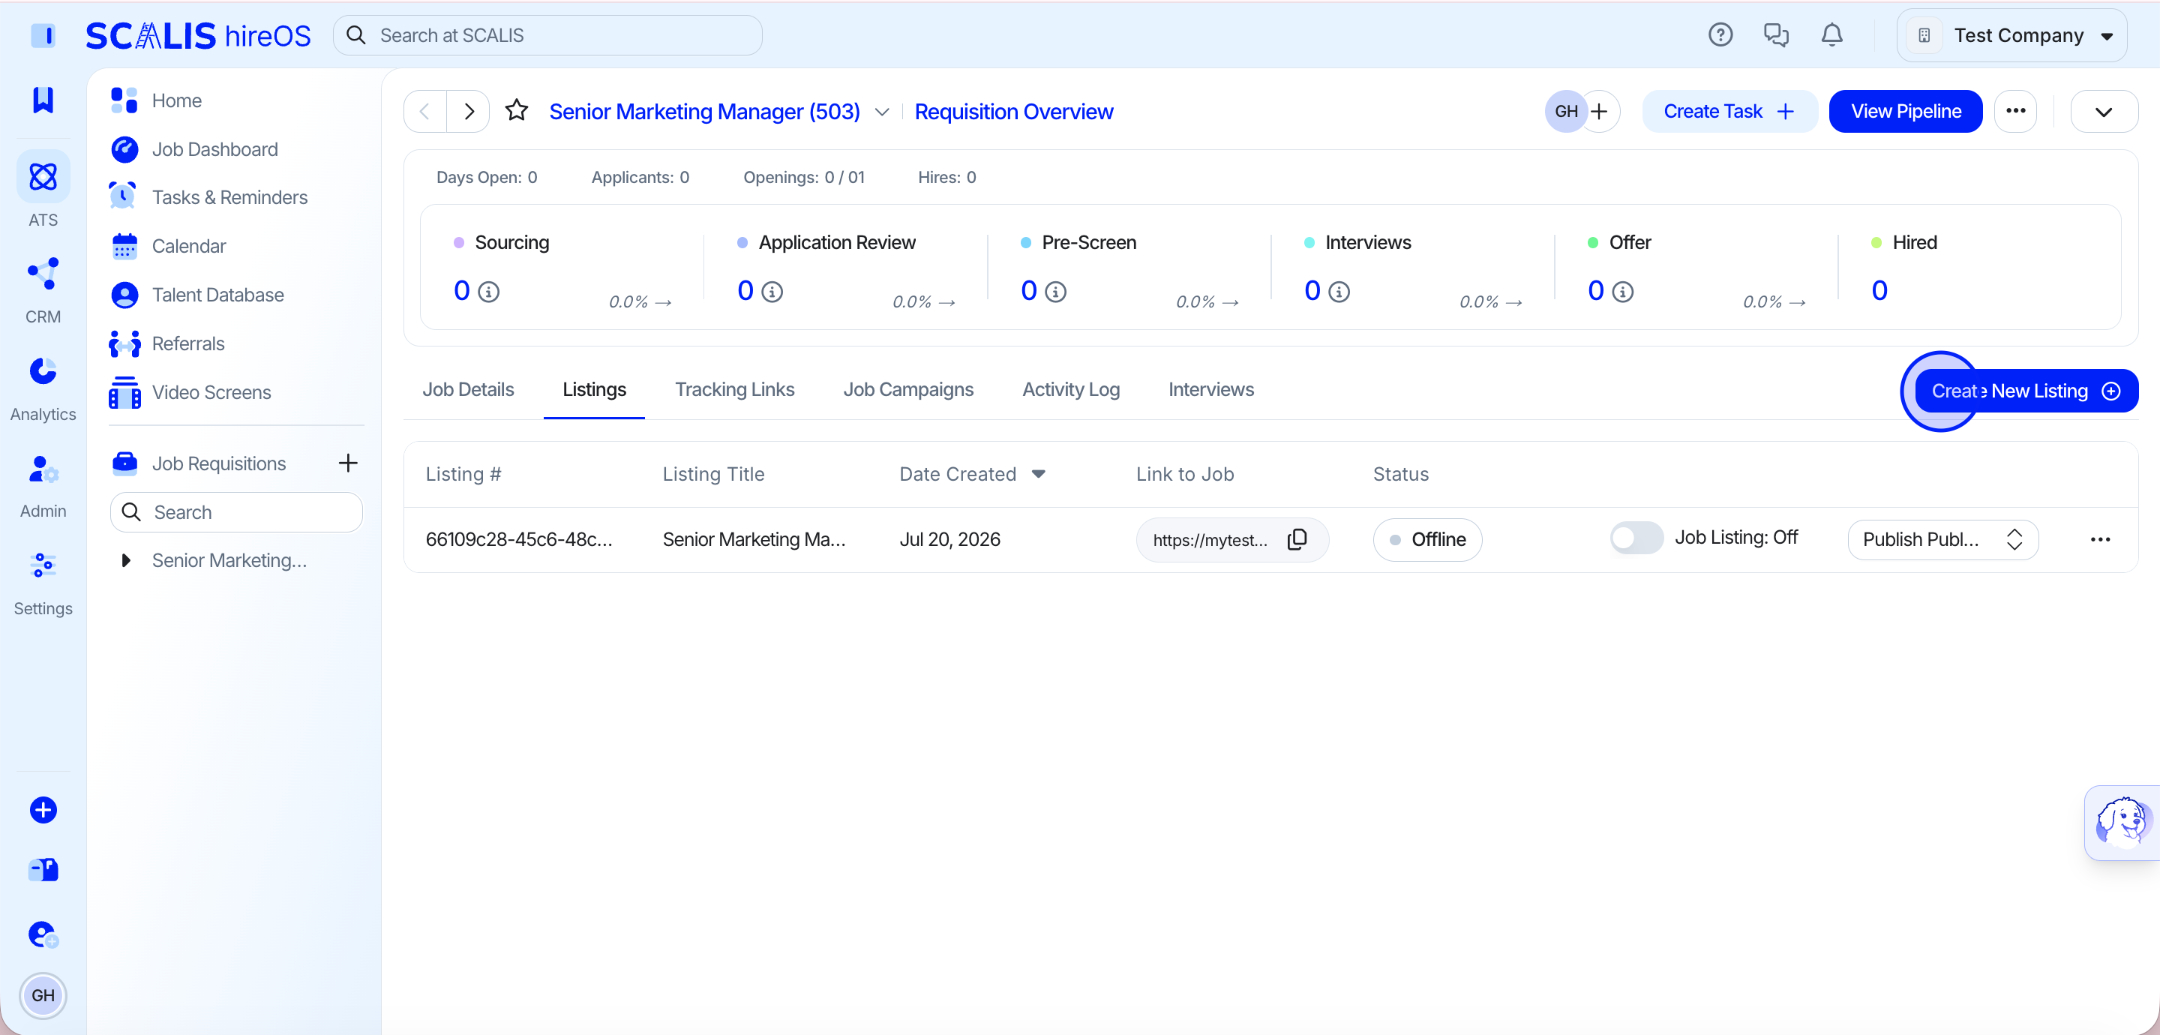Focus the Search at SCALIS field
Viewport: 2160px width, 1035px height.
point(548,35)
